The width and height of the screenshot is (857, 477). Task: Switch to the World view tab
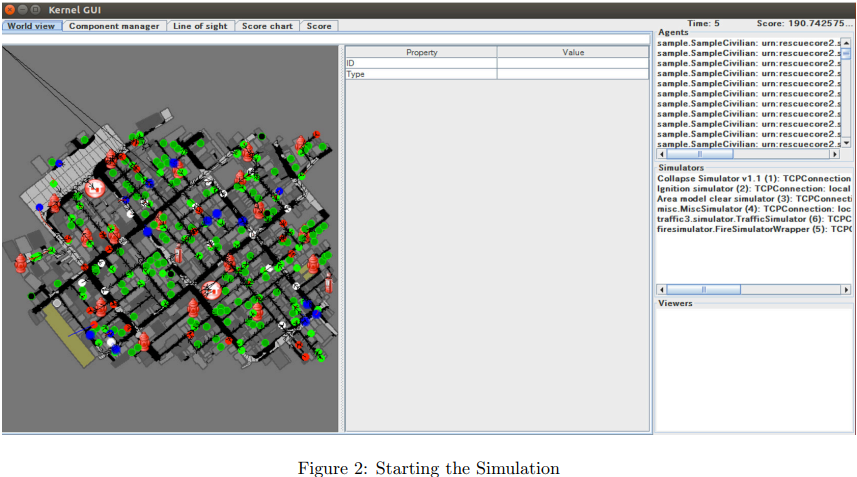pyautogui.click(x=31, y=26)
